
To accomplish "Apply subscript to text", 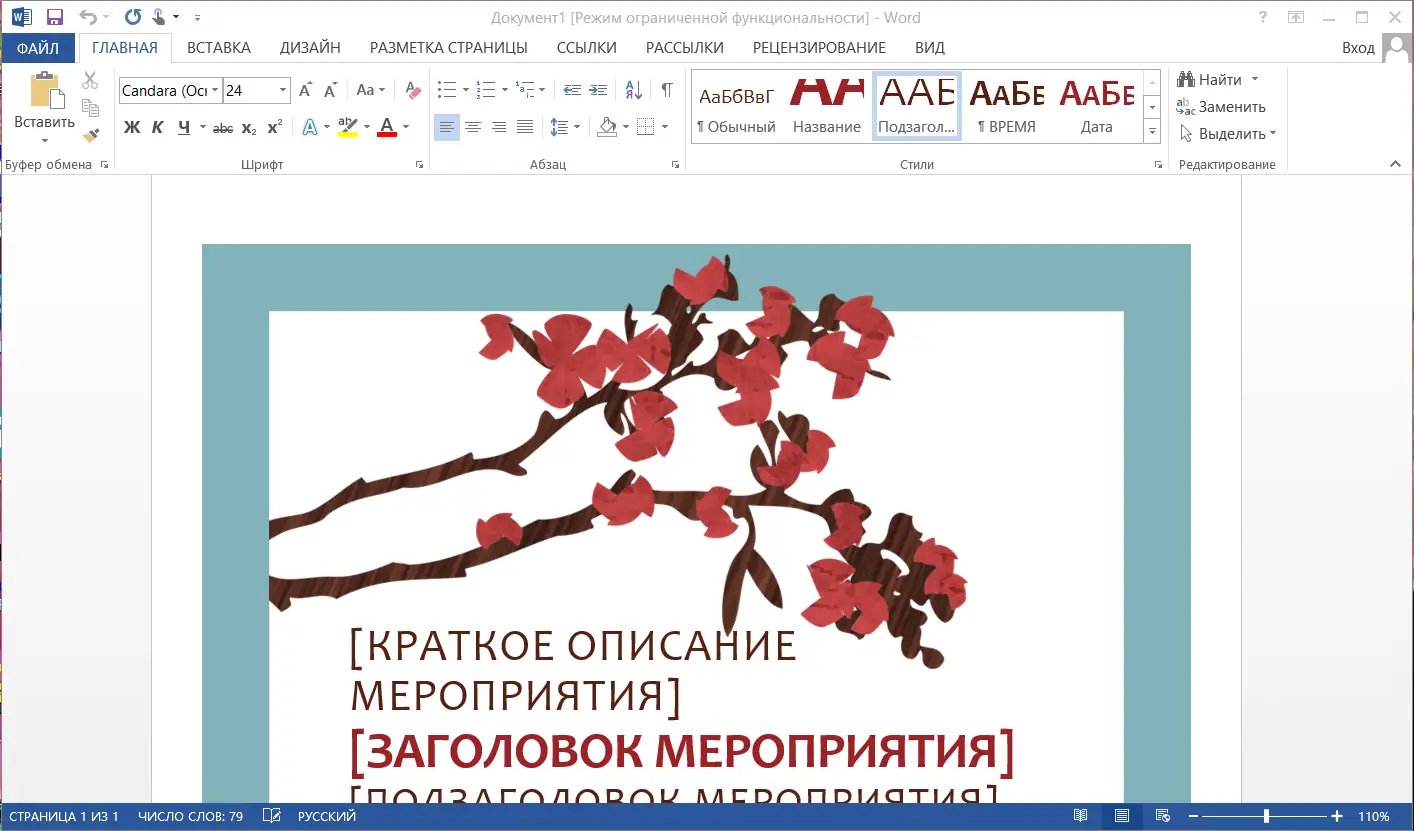I will pos(247,127).
